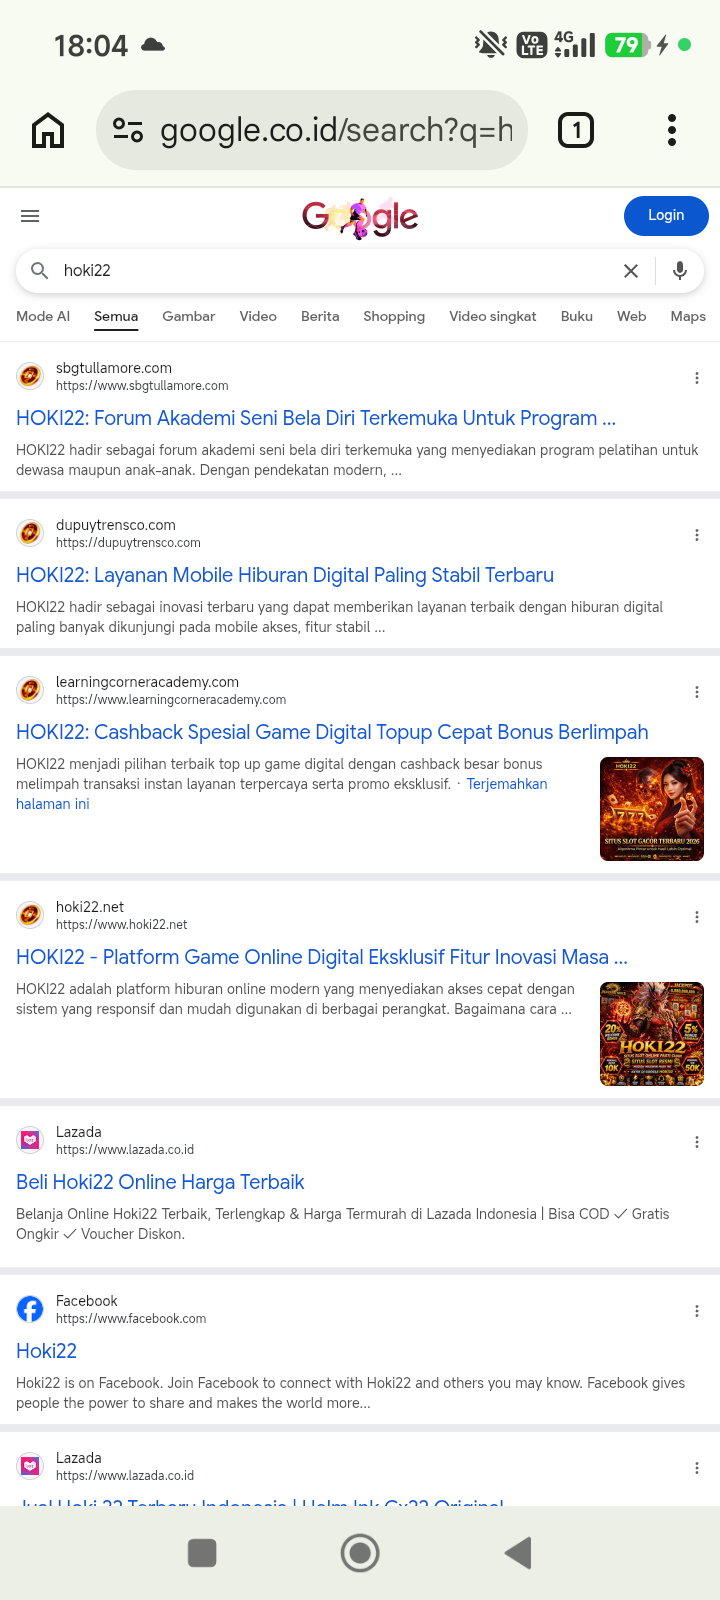Viewport: 720px width, 1600px height.
Task: Click Terjemahkan halaman ini link
Action: point(507,784)
